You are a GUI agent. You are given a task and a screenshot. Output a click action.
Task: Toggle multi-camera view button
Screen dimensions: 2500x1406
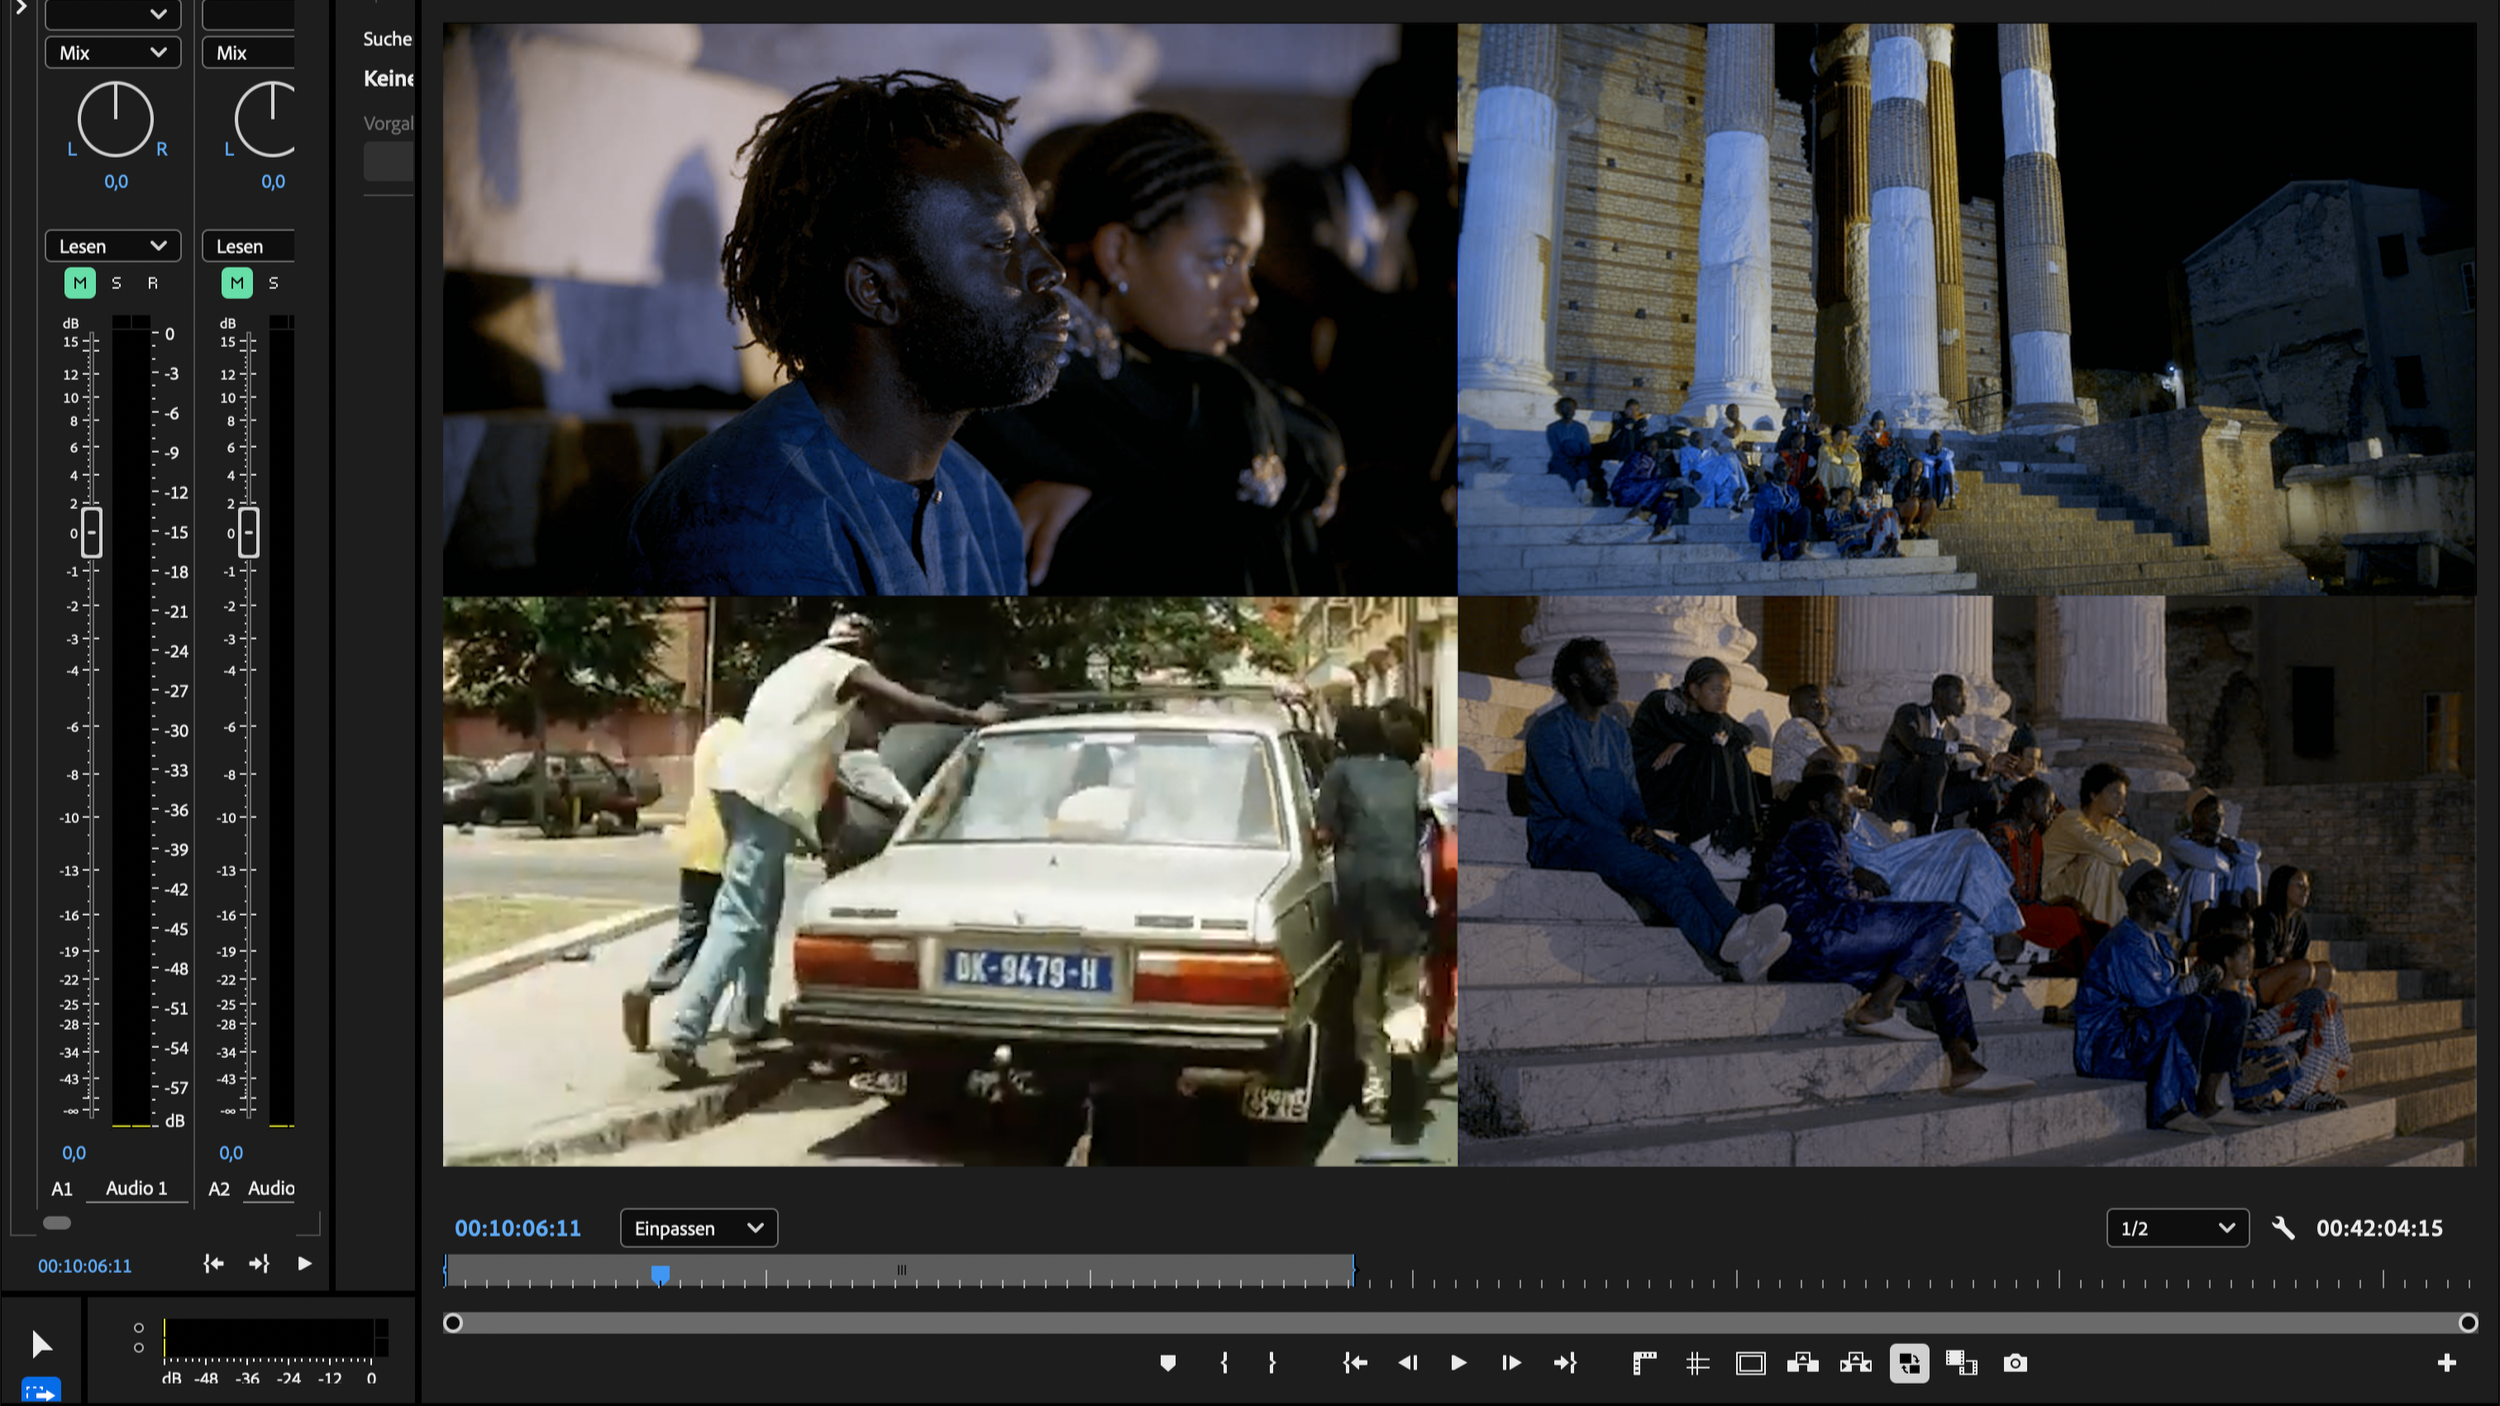tap(1908, 1363)
